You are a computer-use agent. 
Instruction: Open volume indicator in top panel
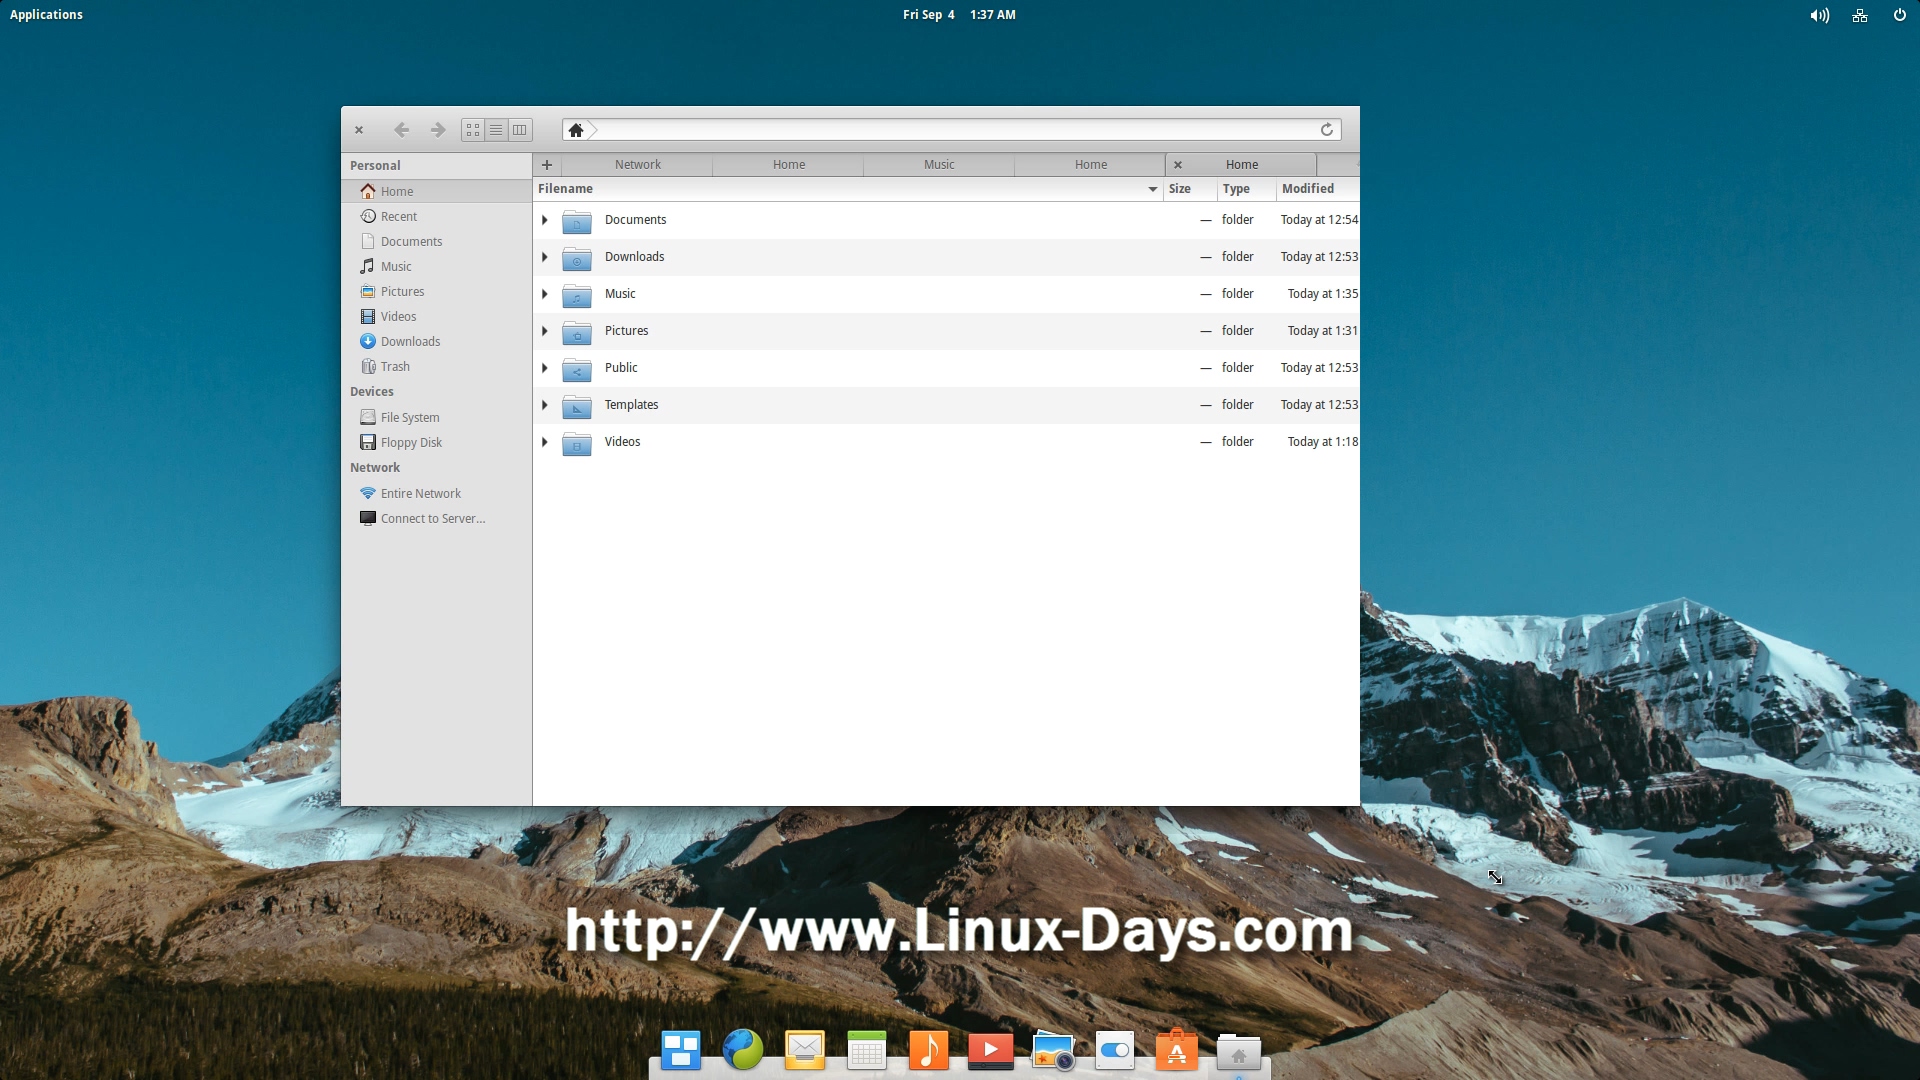(1819, 15)
